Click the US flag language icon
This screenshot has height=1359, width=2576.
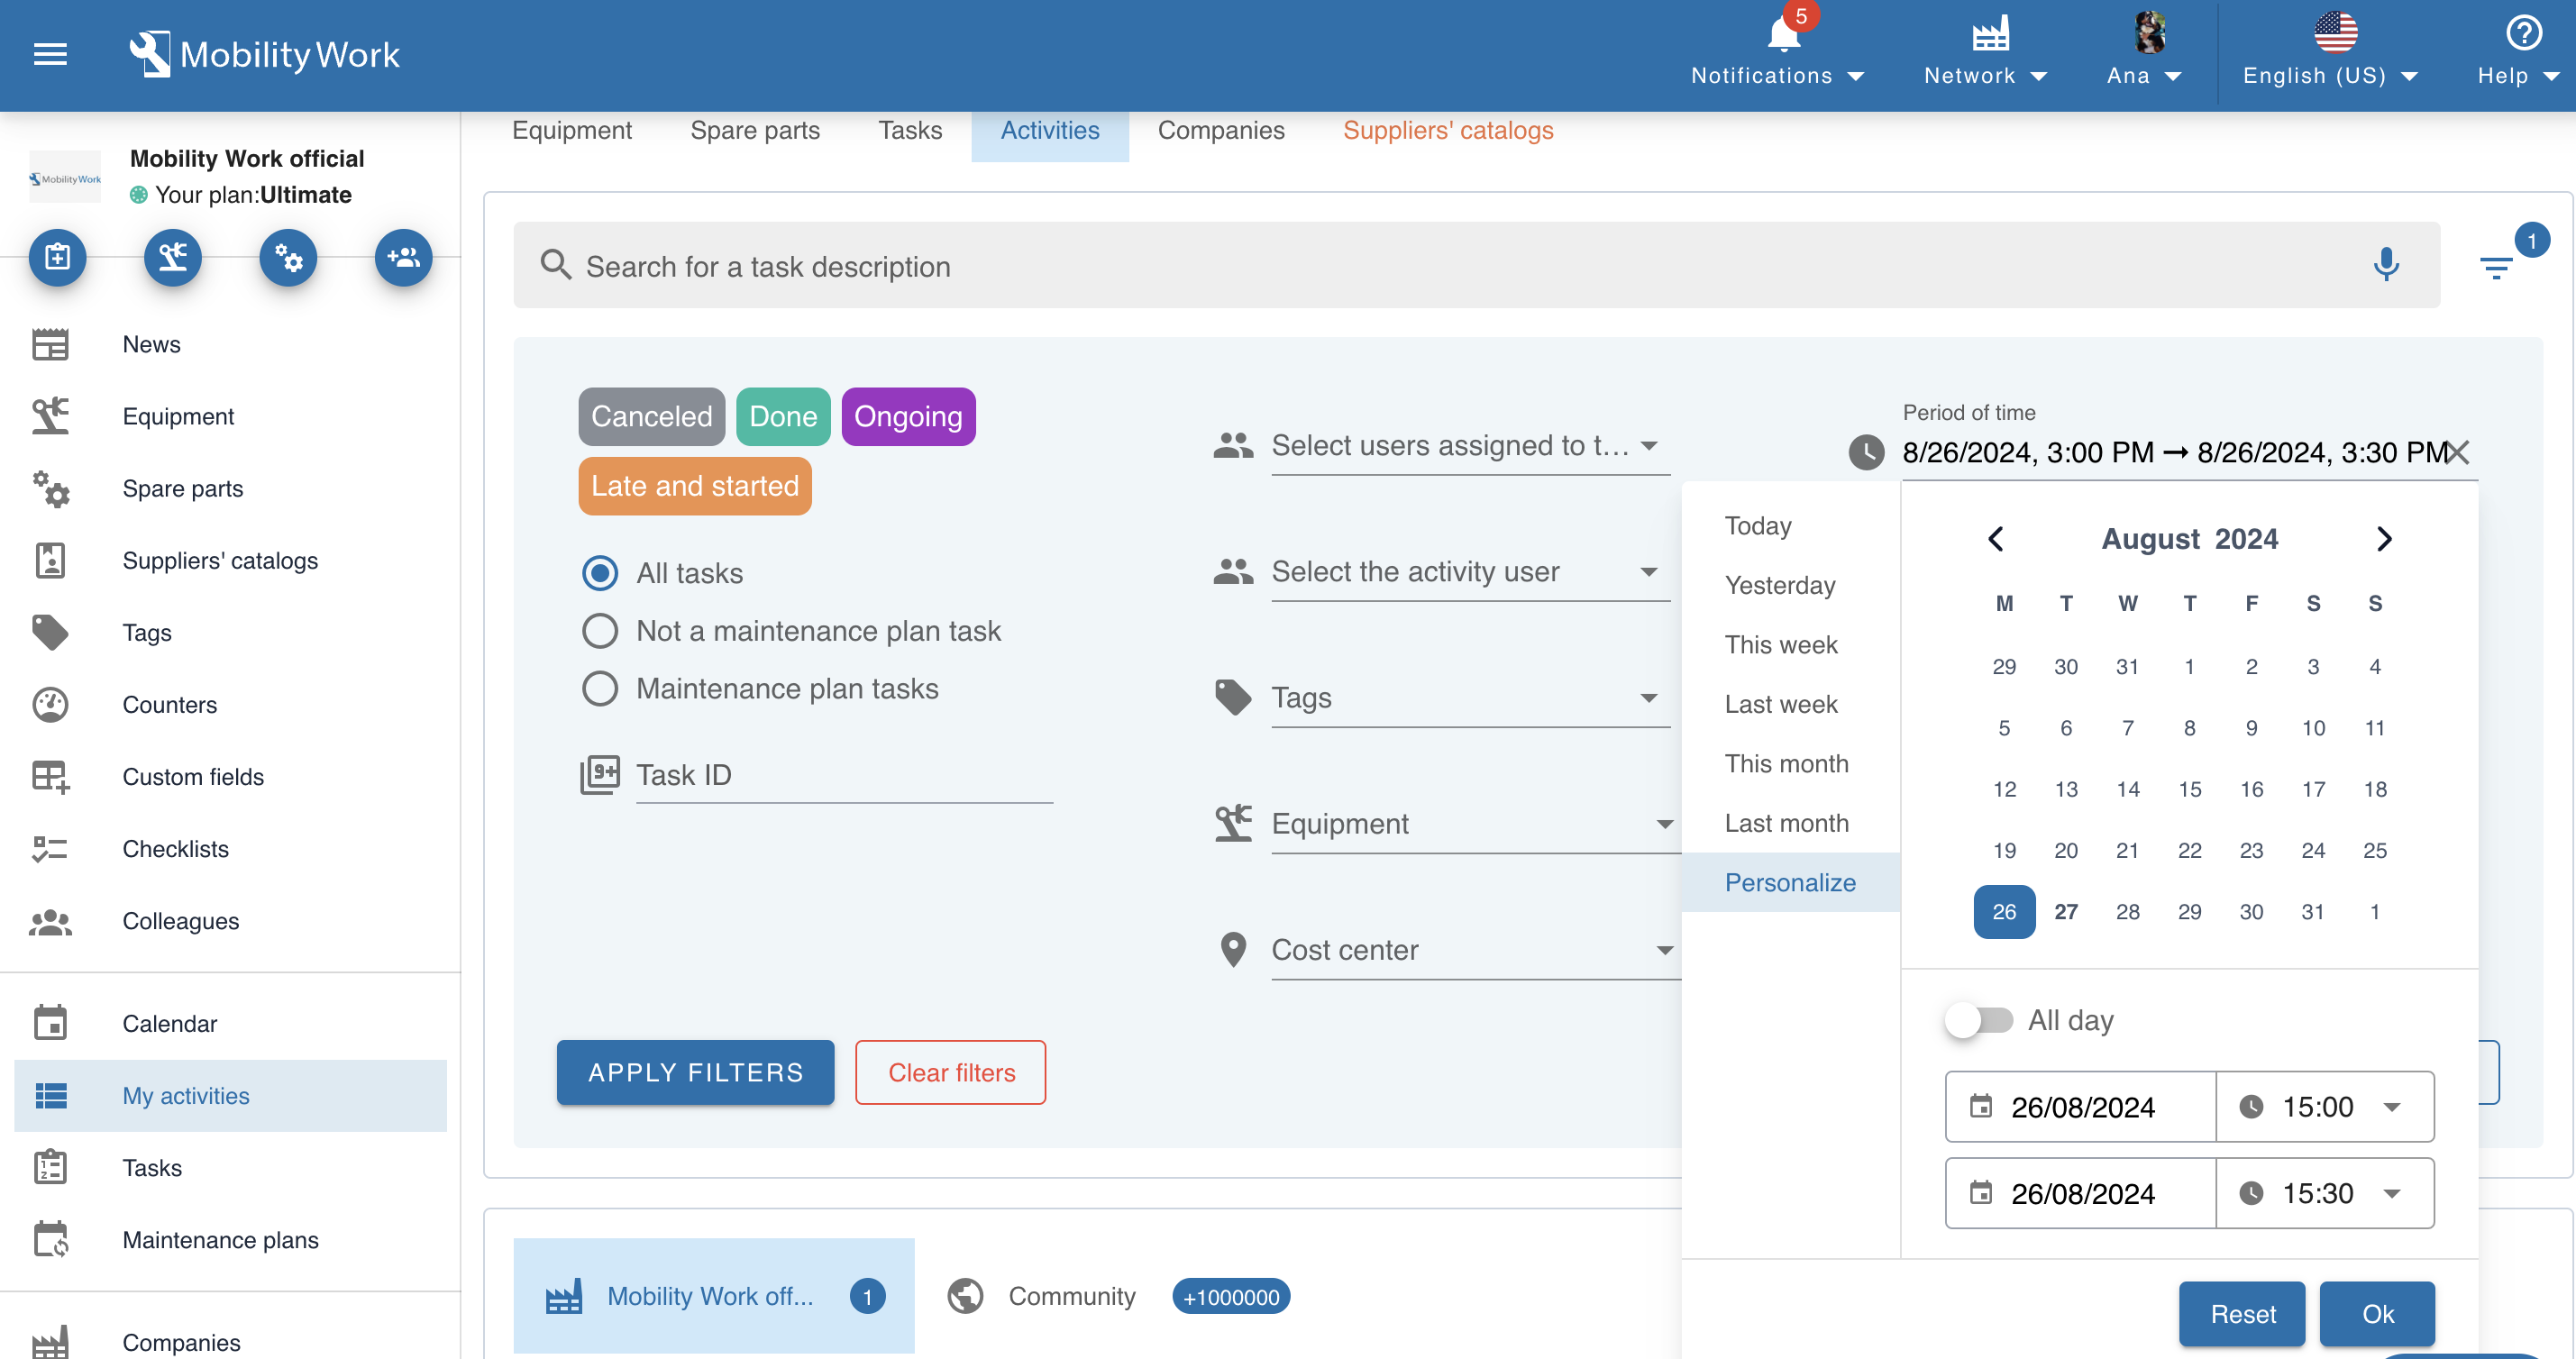point(2336,33)
